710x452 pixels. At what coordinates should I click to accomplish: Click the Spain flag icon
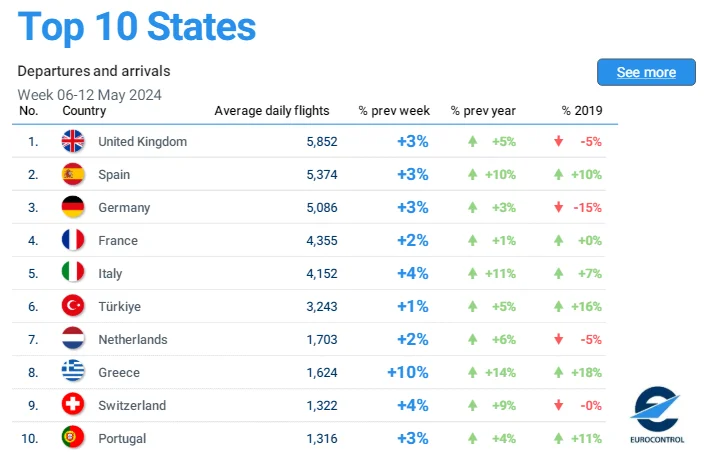[x=73, y=174]
